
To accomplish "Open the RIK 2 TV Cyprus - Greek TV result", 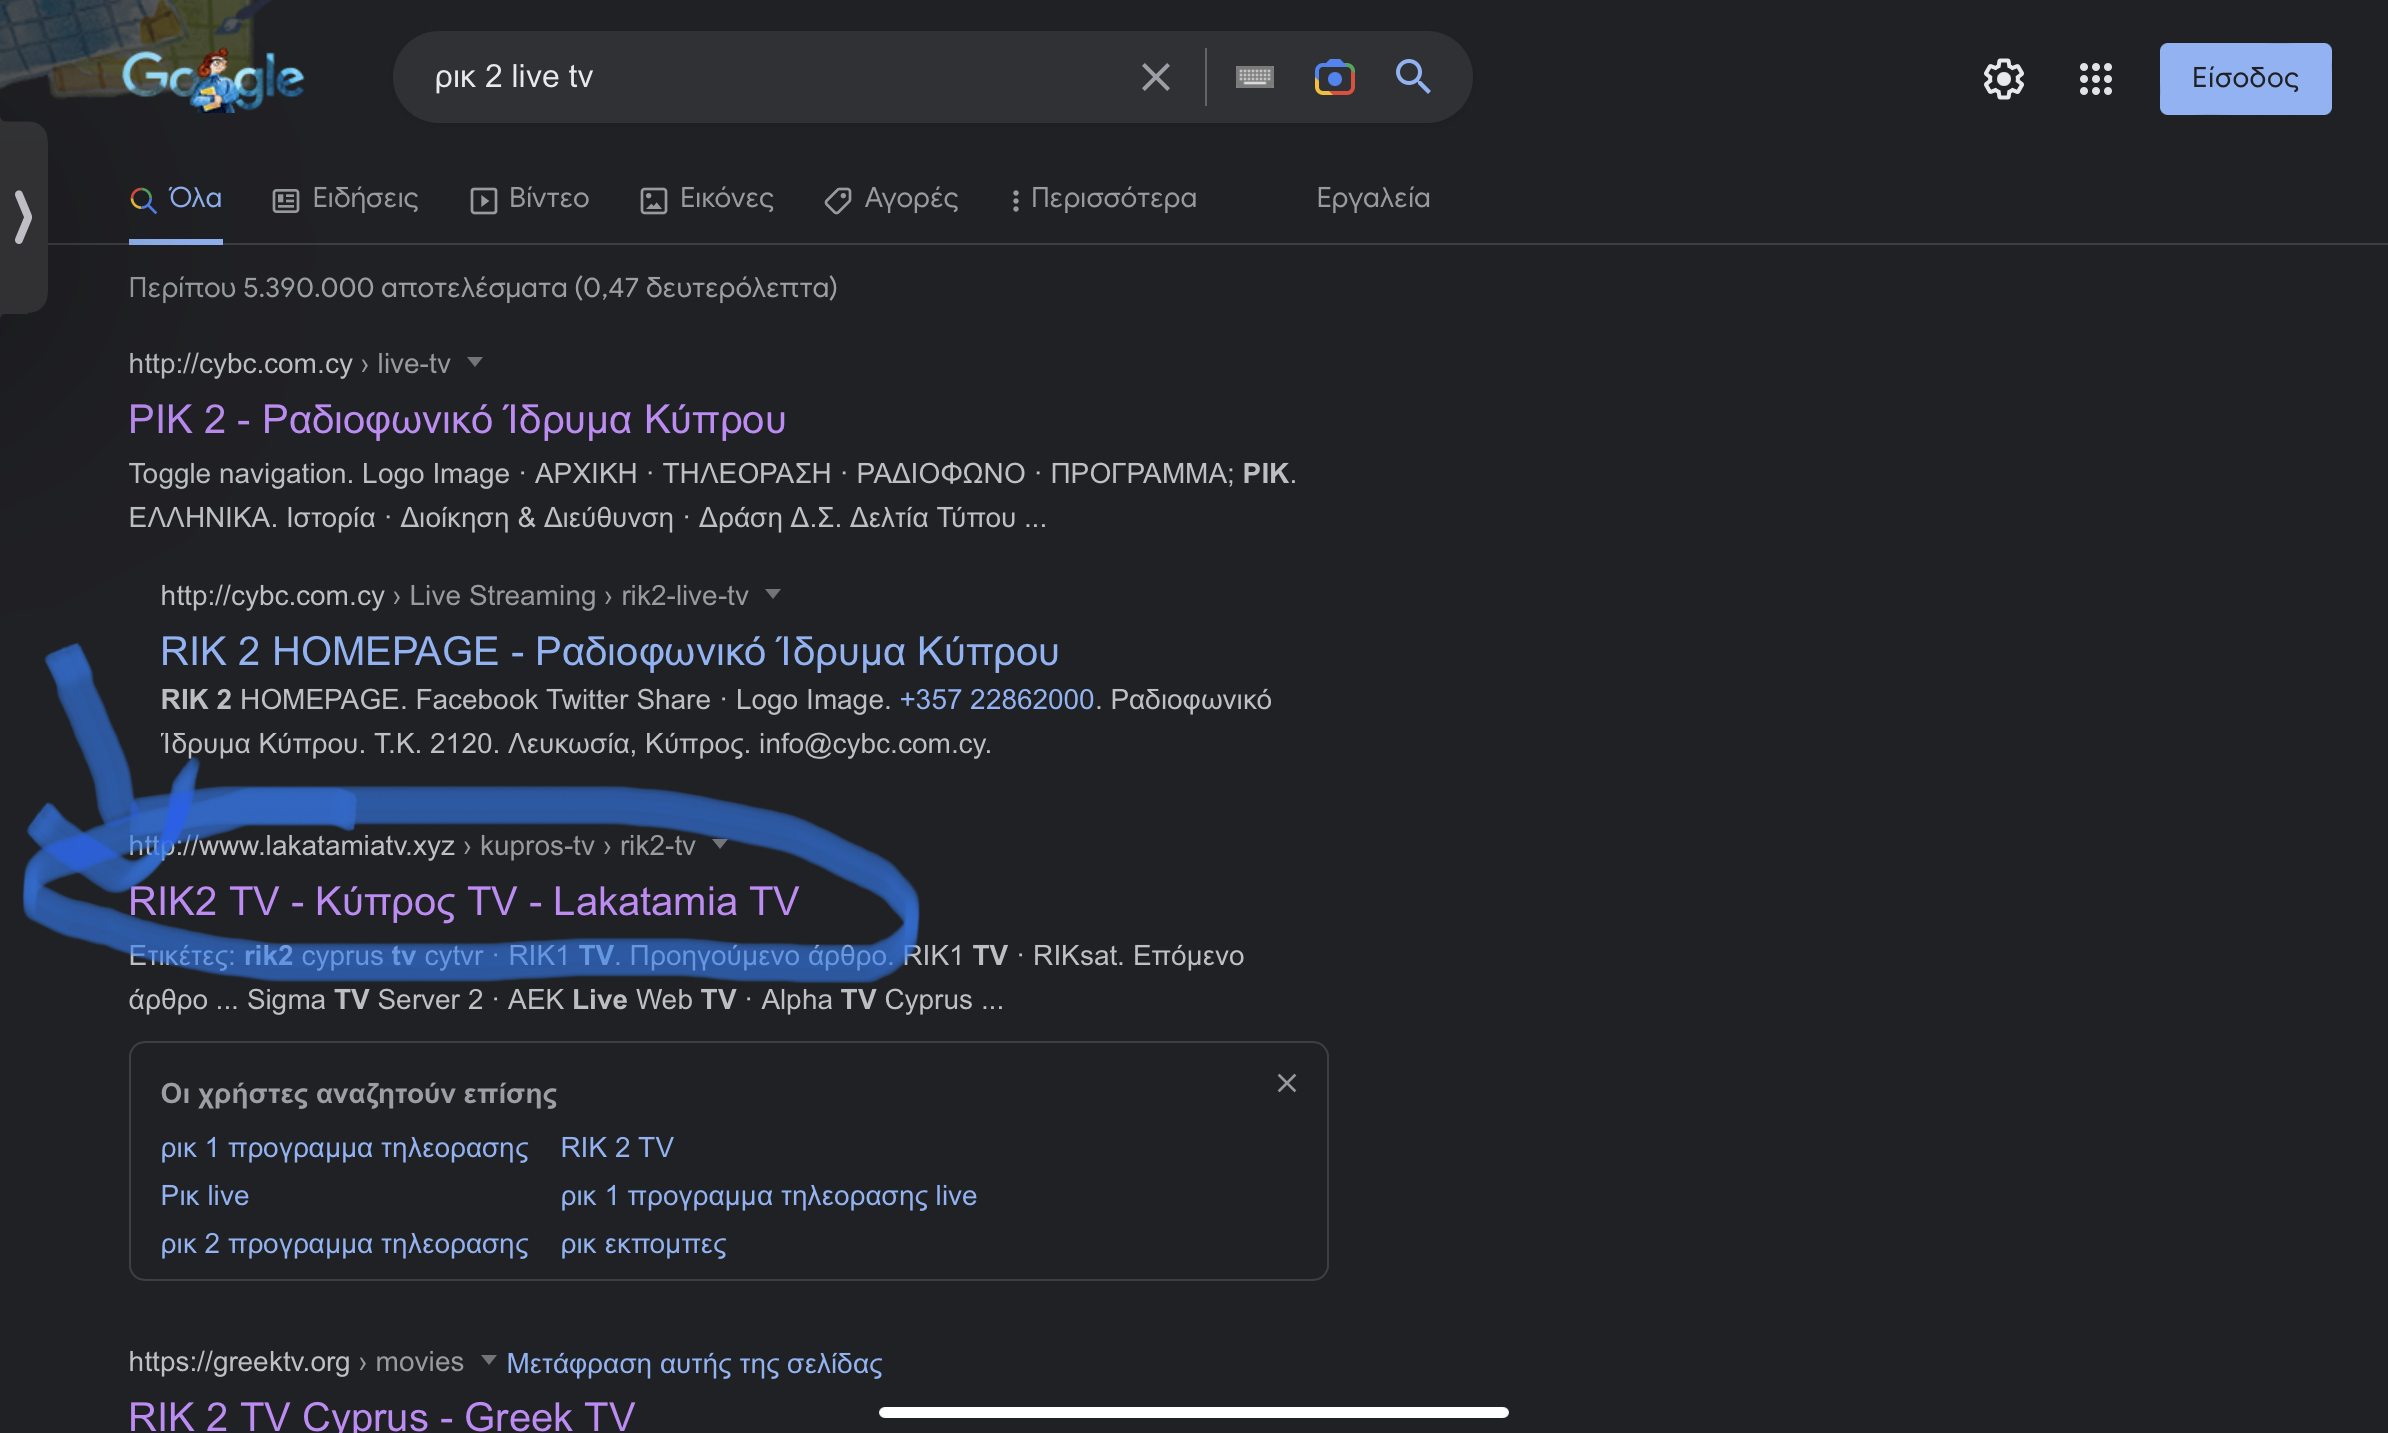I will click(382, 1415).
